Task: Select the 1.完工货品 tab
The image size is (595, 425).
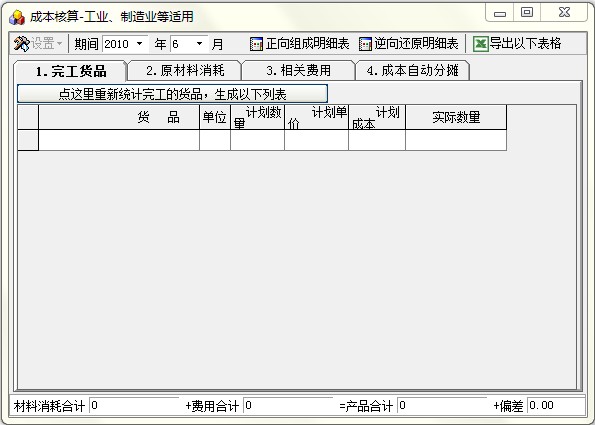Action: pyautogui.click(x=71, y=71)
